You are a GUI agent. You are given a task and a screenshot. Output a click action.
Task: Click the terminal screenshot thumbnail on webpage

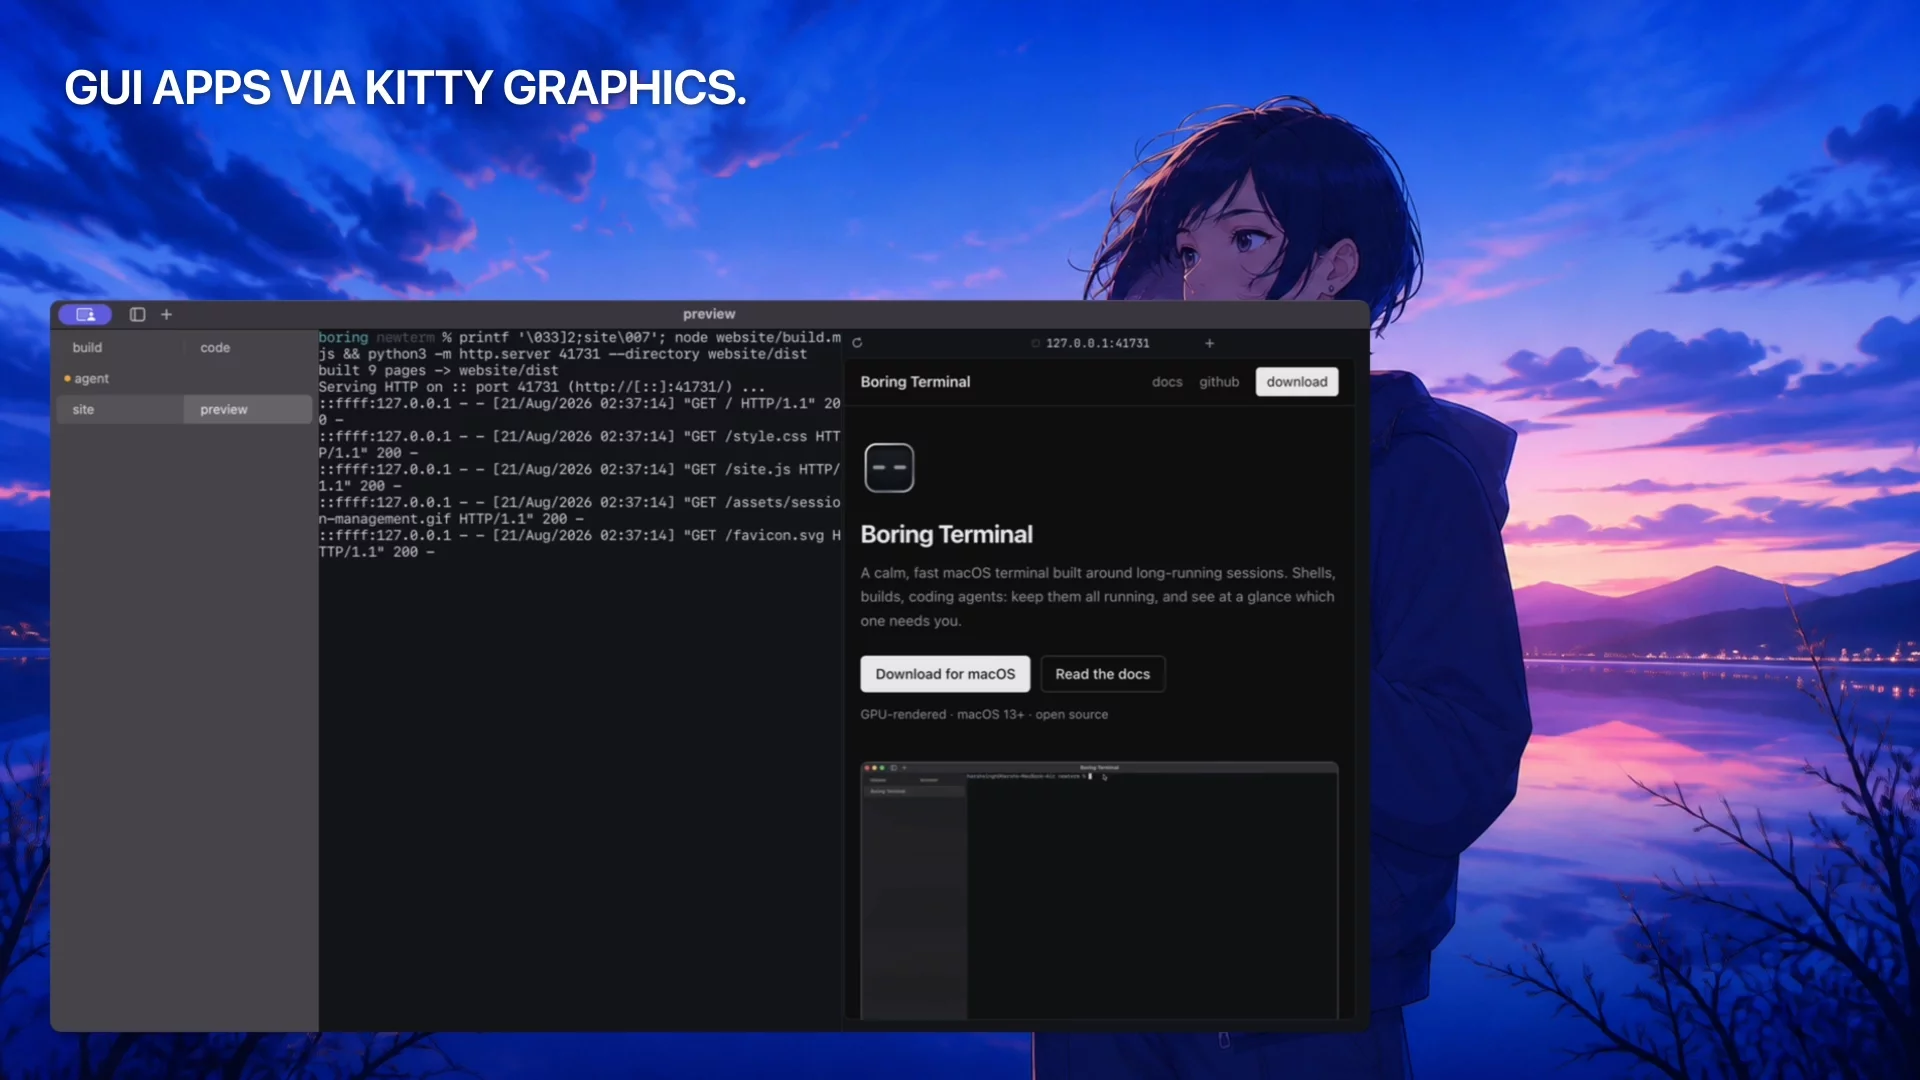(x=1099, y=890)
